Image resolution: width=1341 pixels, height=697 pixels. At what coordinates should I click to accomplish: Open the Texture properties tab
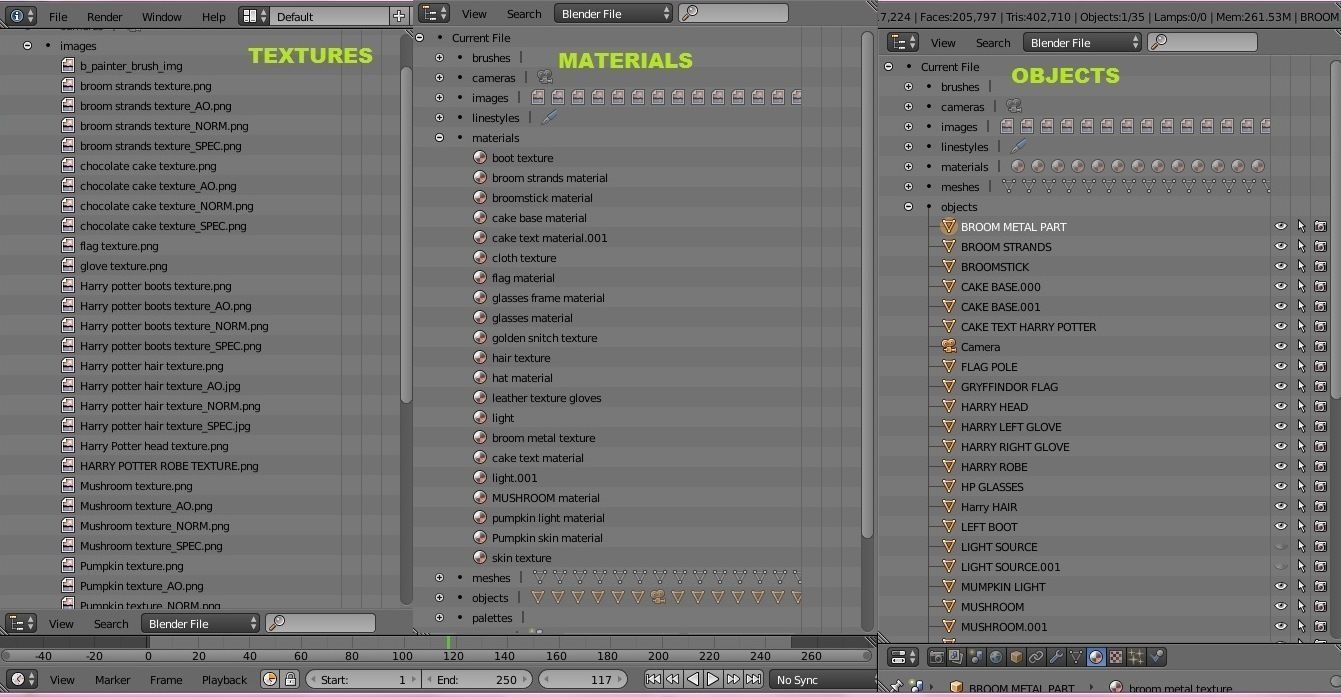pos(1116,657)
